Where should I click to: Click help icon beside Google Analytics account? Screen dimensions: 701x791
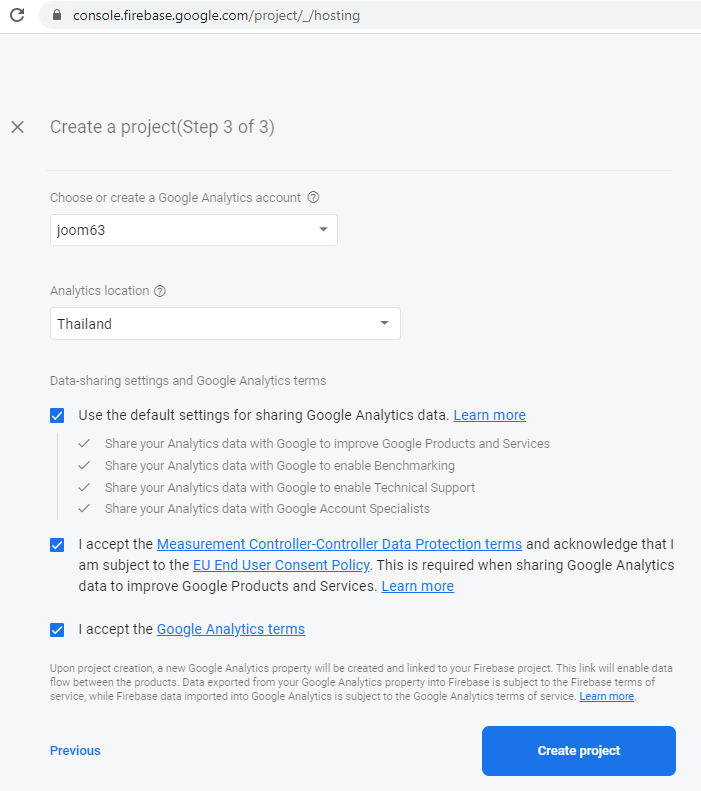click(313, 198)
